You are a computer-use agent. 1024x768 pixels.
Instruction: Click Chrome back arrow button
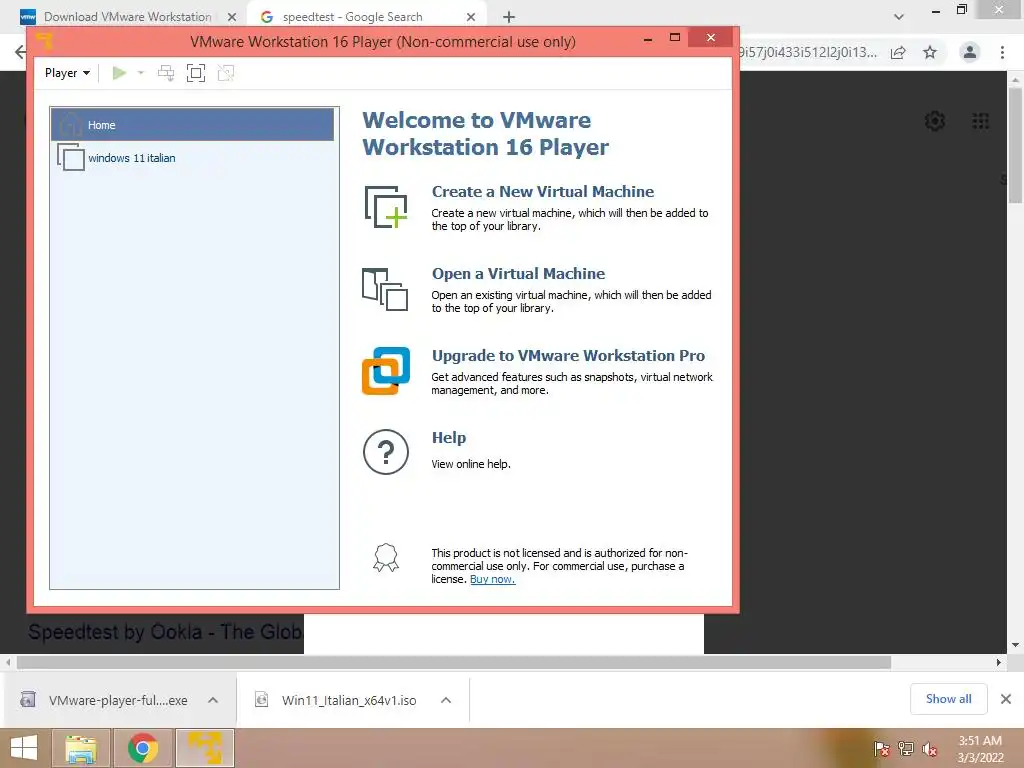click(x=20, y=52)
